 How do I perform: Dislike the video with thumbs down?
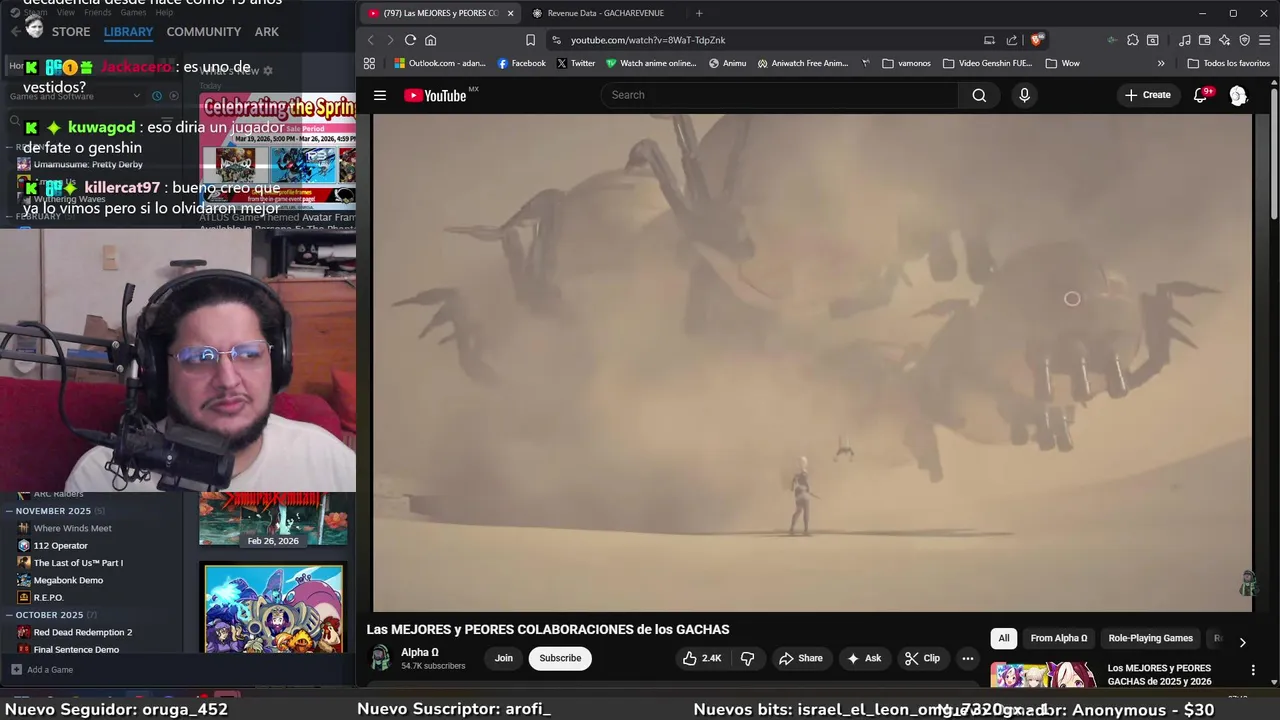click(747, 658)
